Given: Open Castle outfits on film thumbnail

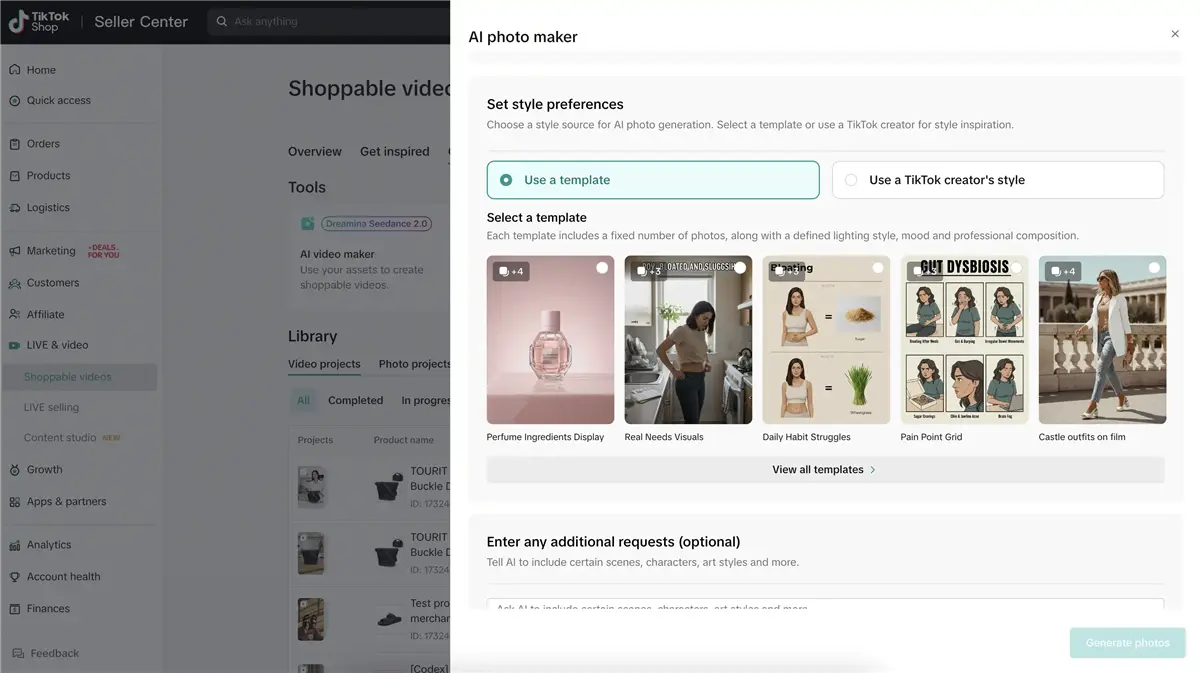Looking at the screenshot, I should click(1103, 340).
